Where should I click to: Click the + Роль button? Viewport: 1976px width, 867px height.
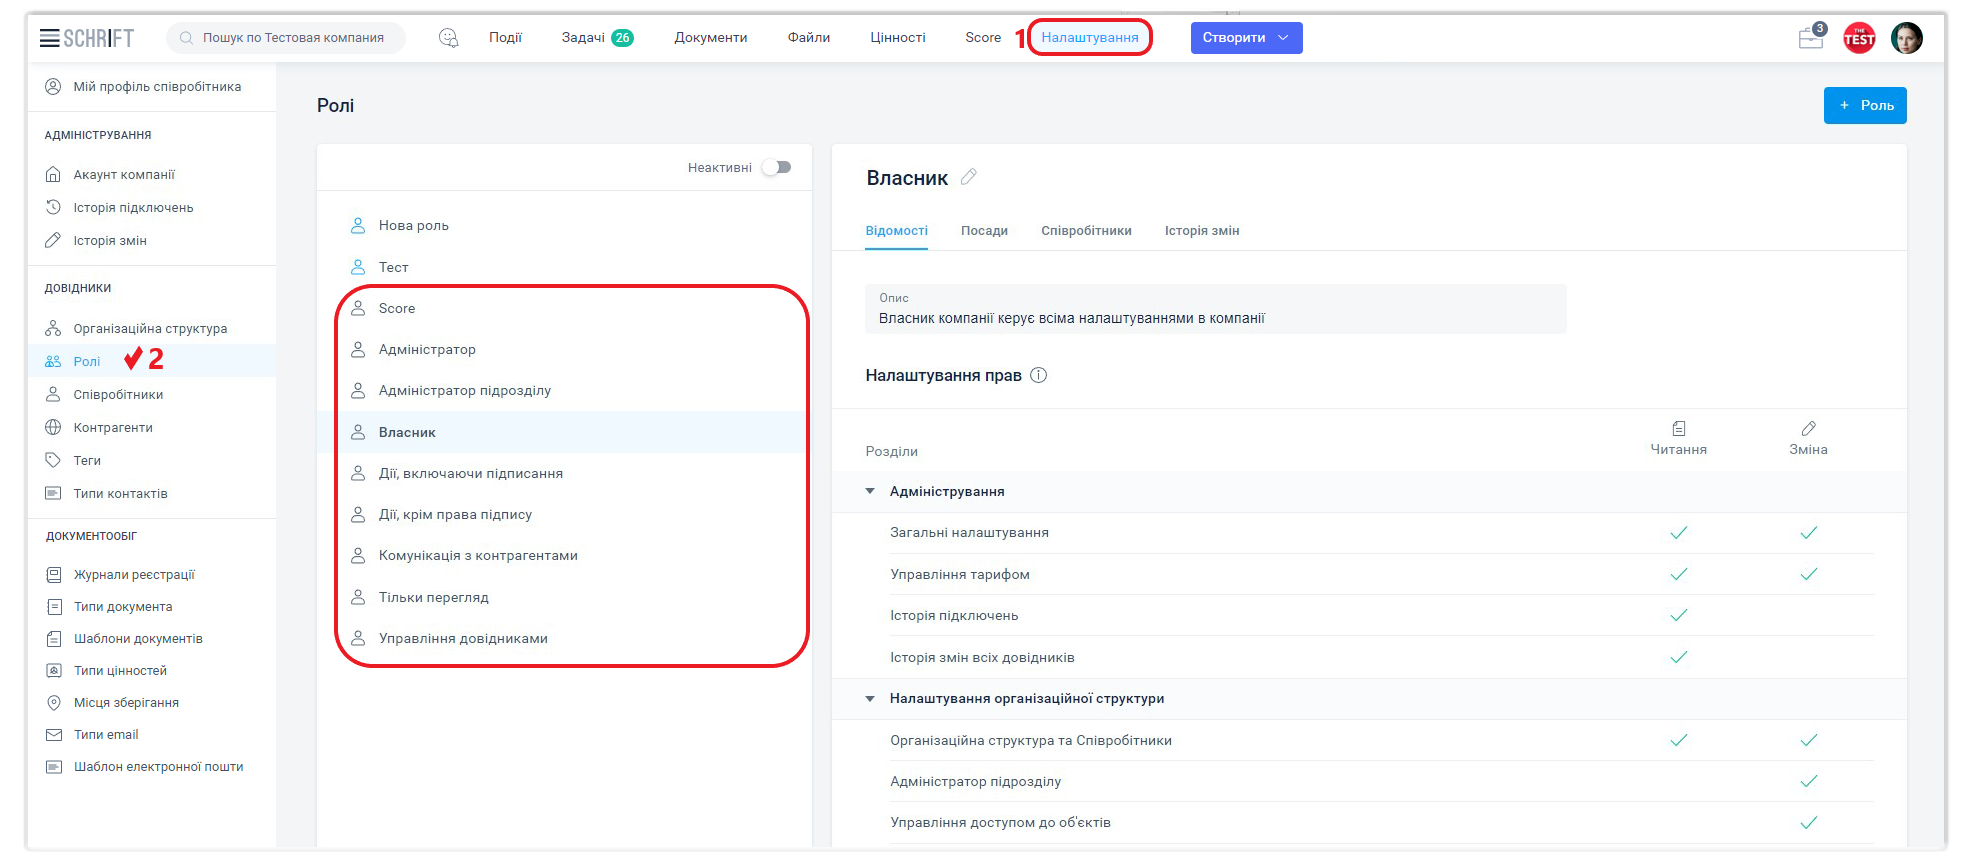click(1864, 105)
